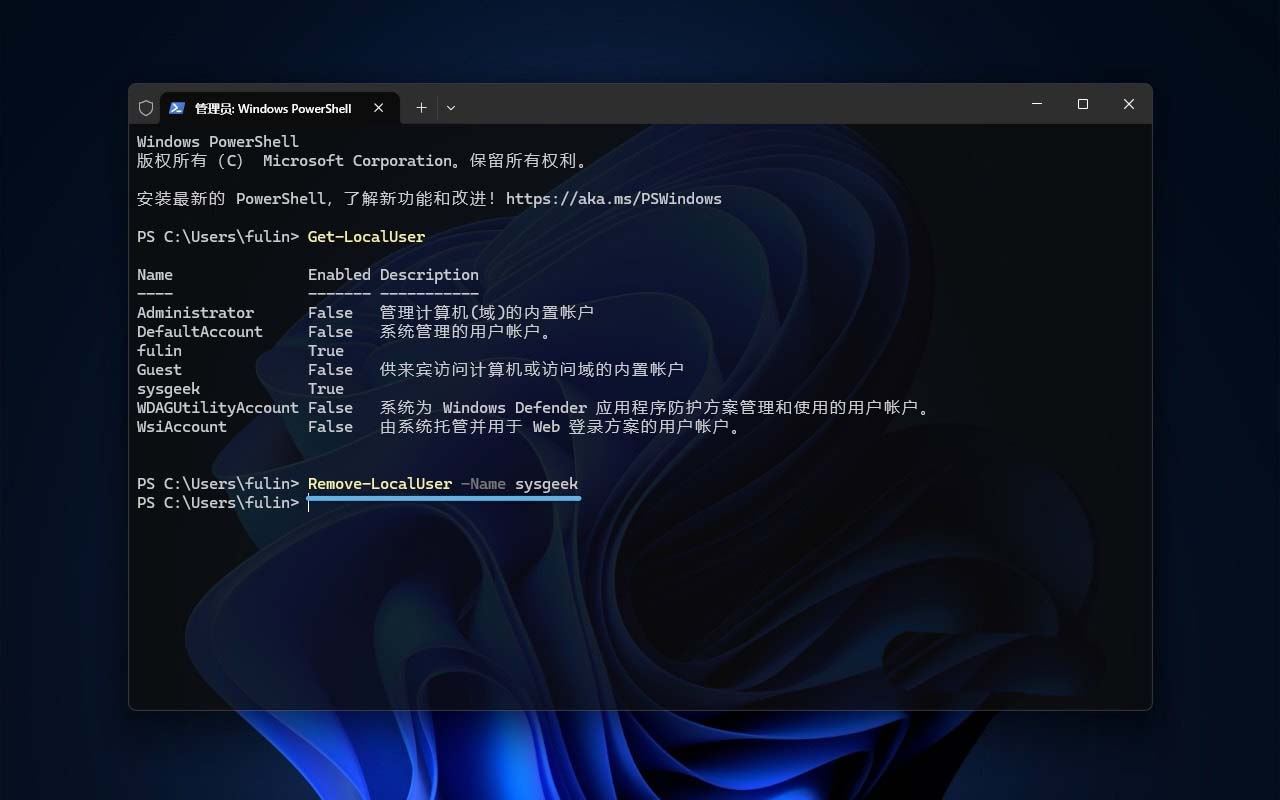This screenshot has height=800, width=1280.
Task: Click the administrator shield icon in title bar
Action: (146, 108)
